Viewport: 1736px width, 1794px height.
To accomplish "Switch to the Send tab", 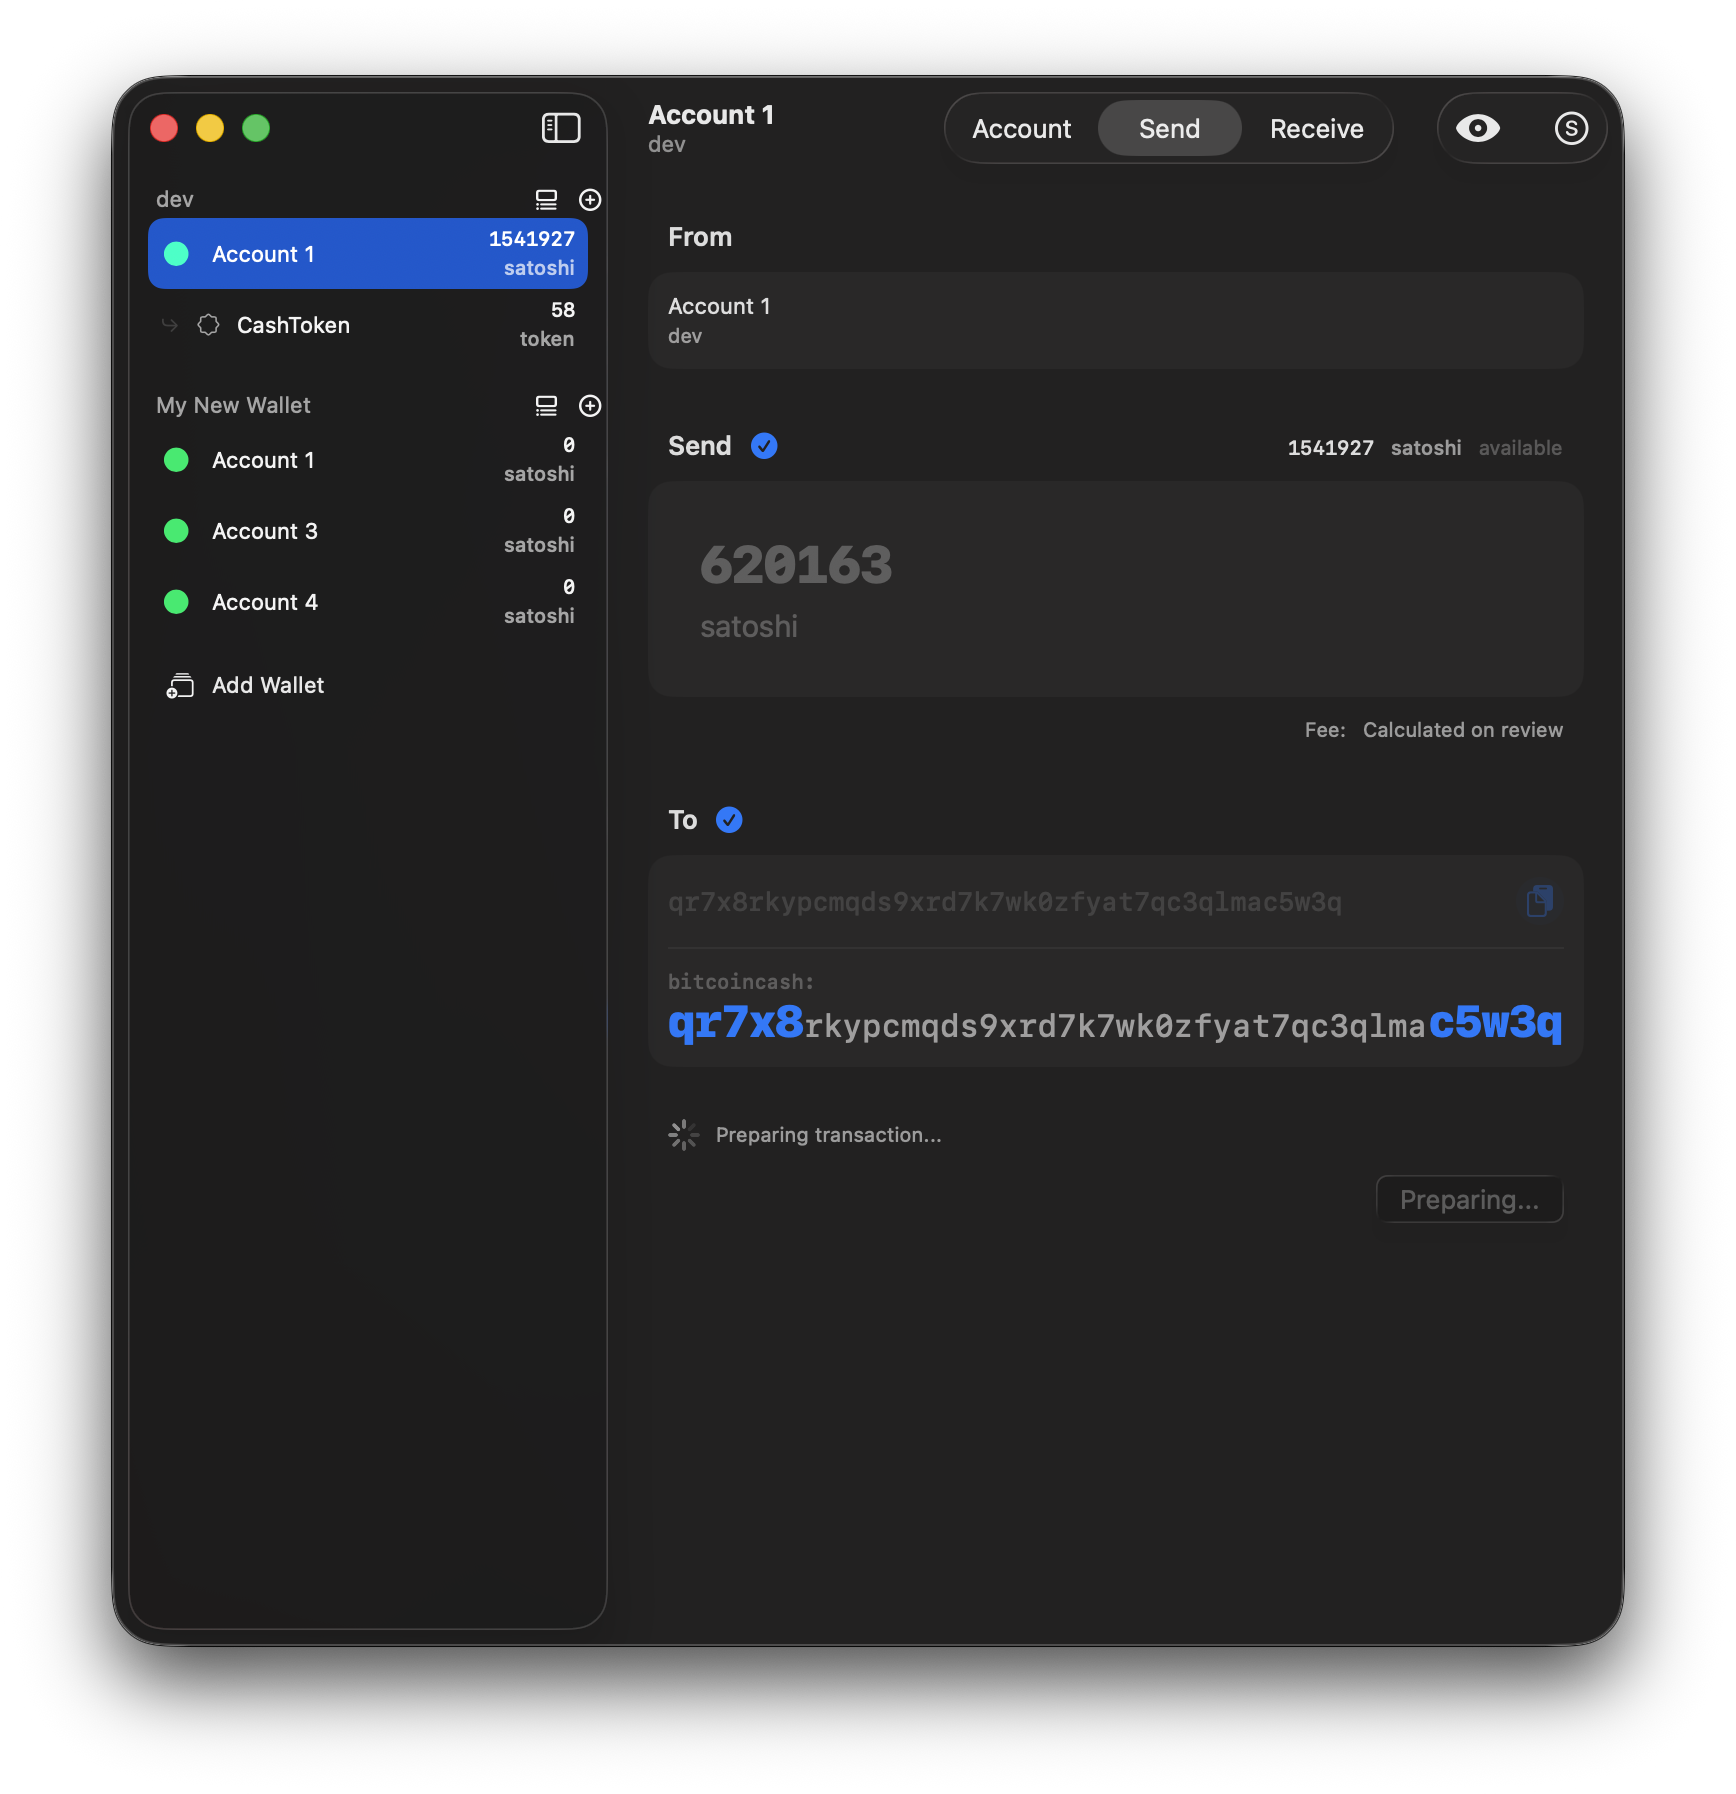I will tap(1169, 129).
